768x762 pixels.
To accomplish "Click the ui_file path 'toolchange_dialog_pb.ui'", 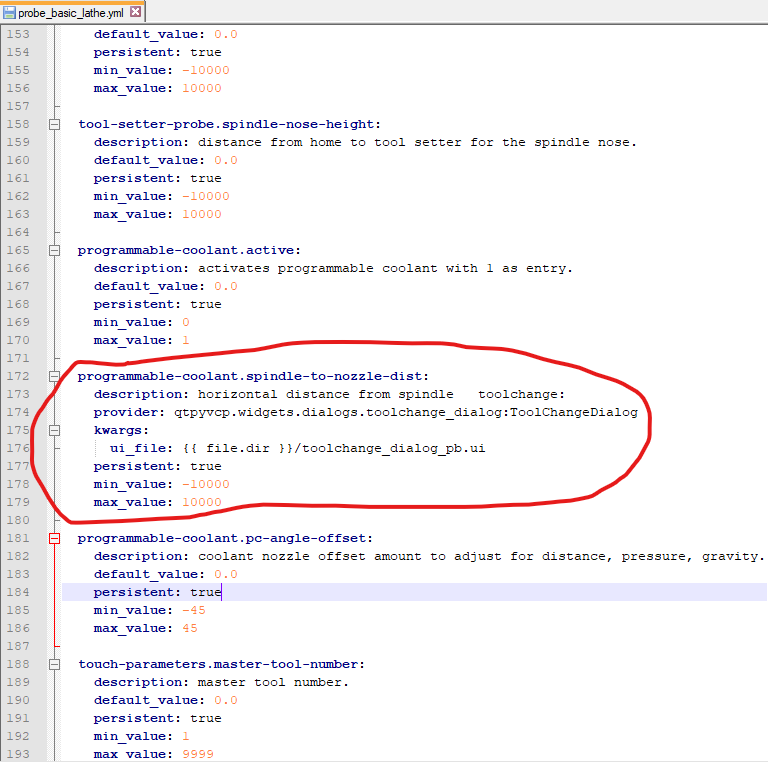I will [x=394, y=449].
